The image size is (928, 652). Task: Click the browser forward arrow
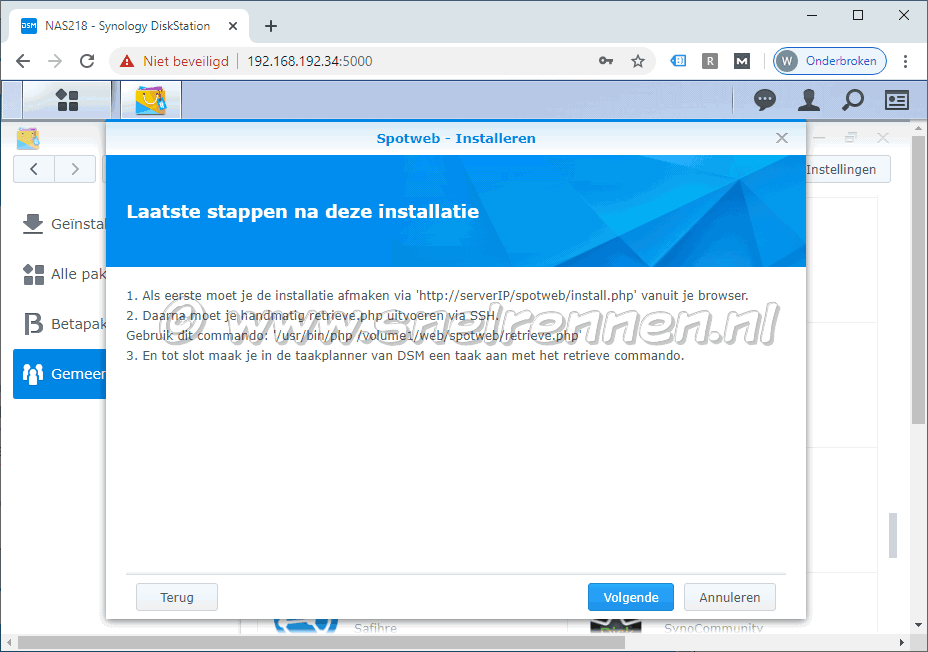click(55, 61)
